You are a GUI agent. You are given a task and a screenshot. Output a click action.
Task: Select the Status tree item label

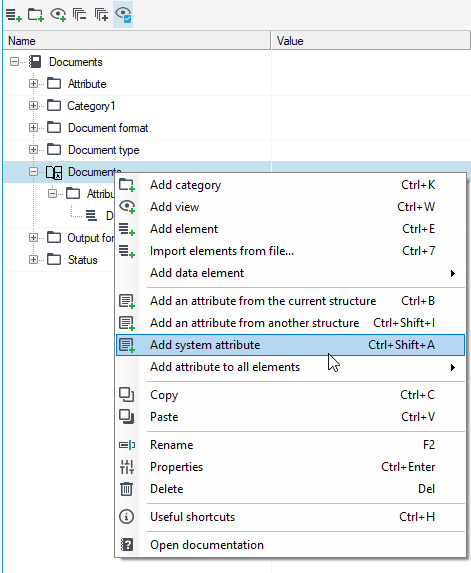83,260
